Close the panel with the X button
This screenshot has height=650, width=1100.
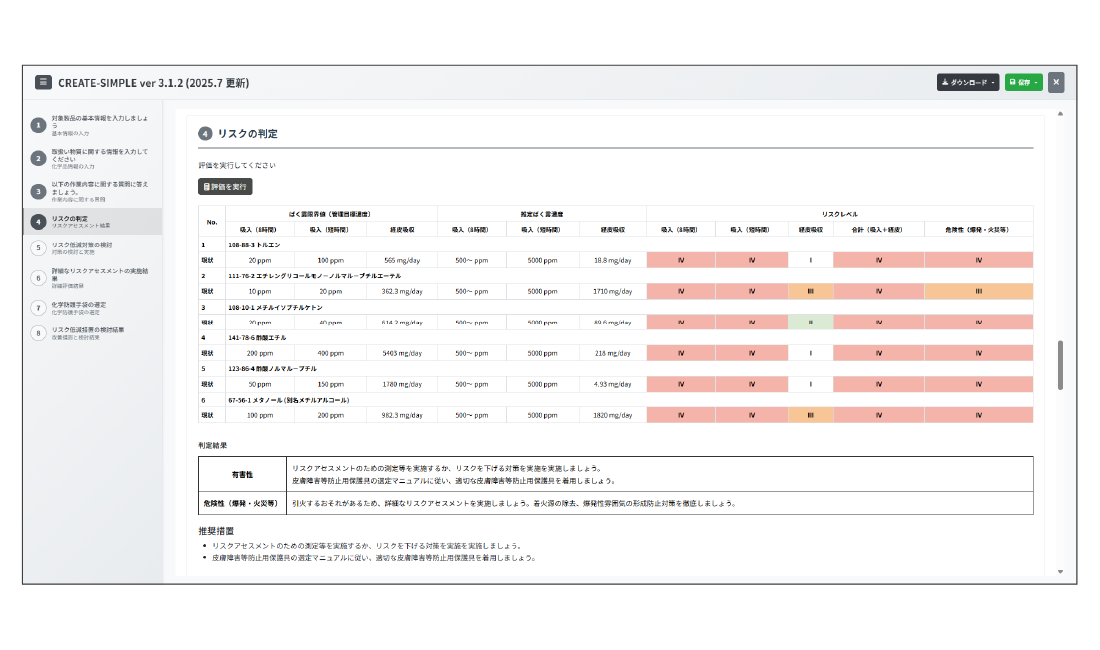[x=1056, y=82]
